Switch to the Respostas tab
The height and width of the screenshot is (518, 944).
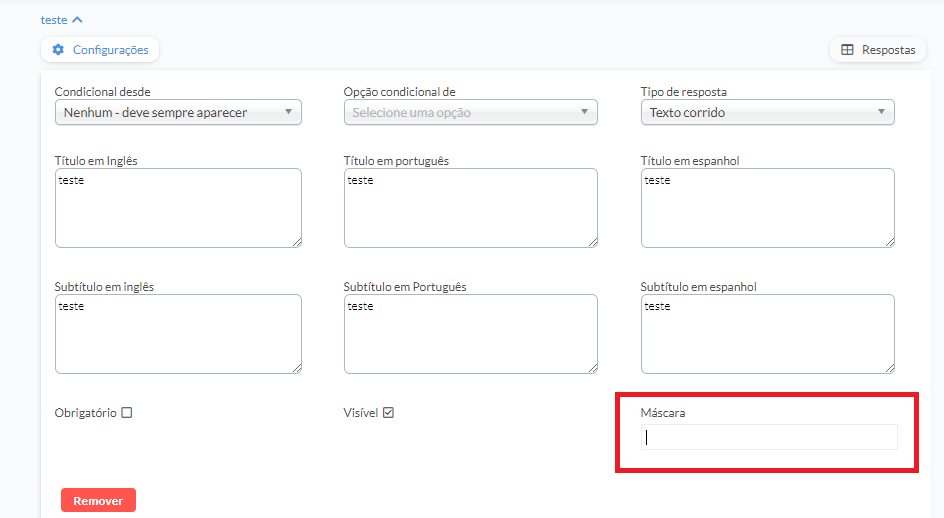pyautogui.click(x=878, y=49)
